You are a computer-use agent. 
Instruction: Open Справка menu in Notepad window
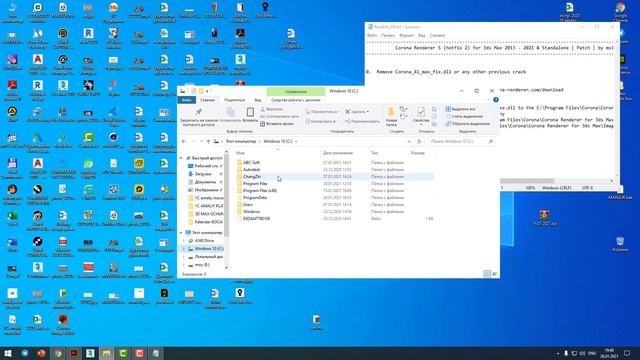click(x=437, y=36)
